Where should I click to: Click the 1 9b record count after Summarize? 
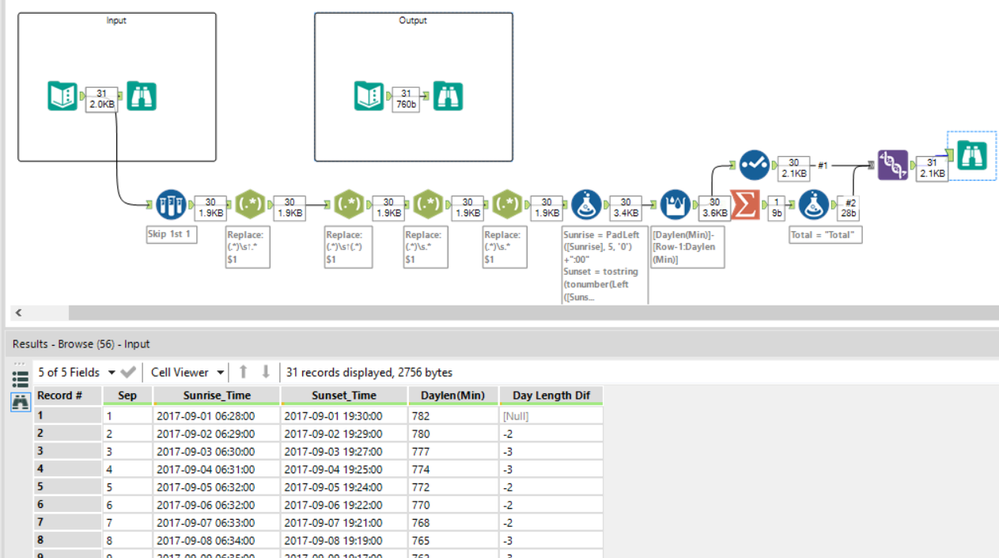coord(777,208)
